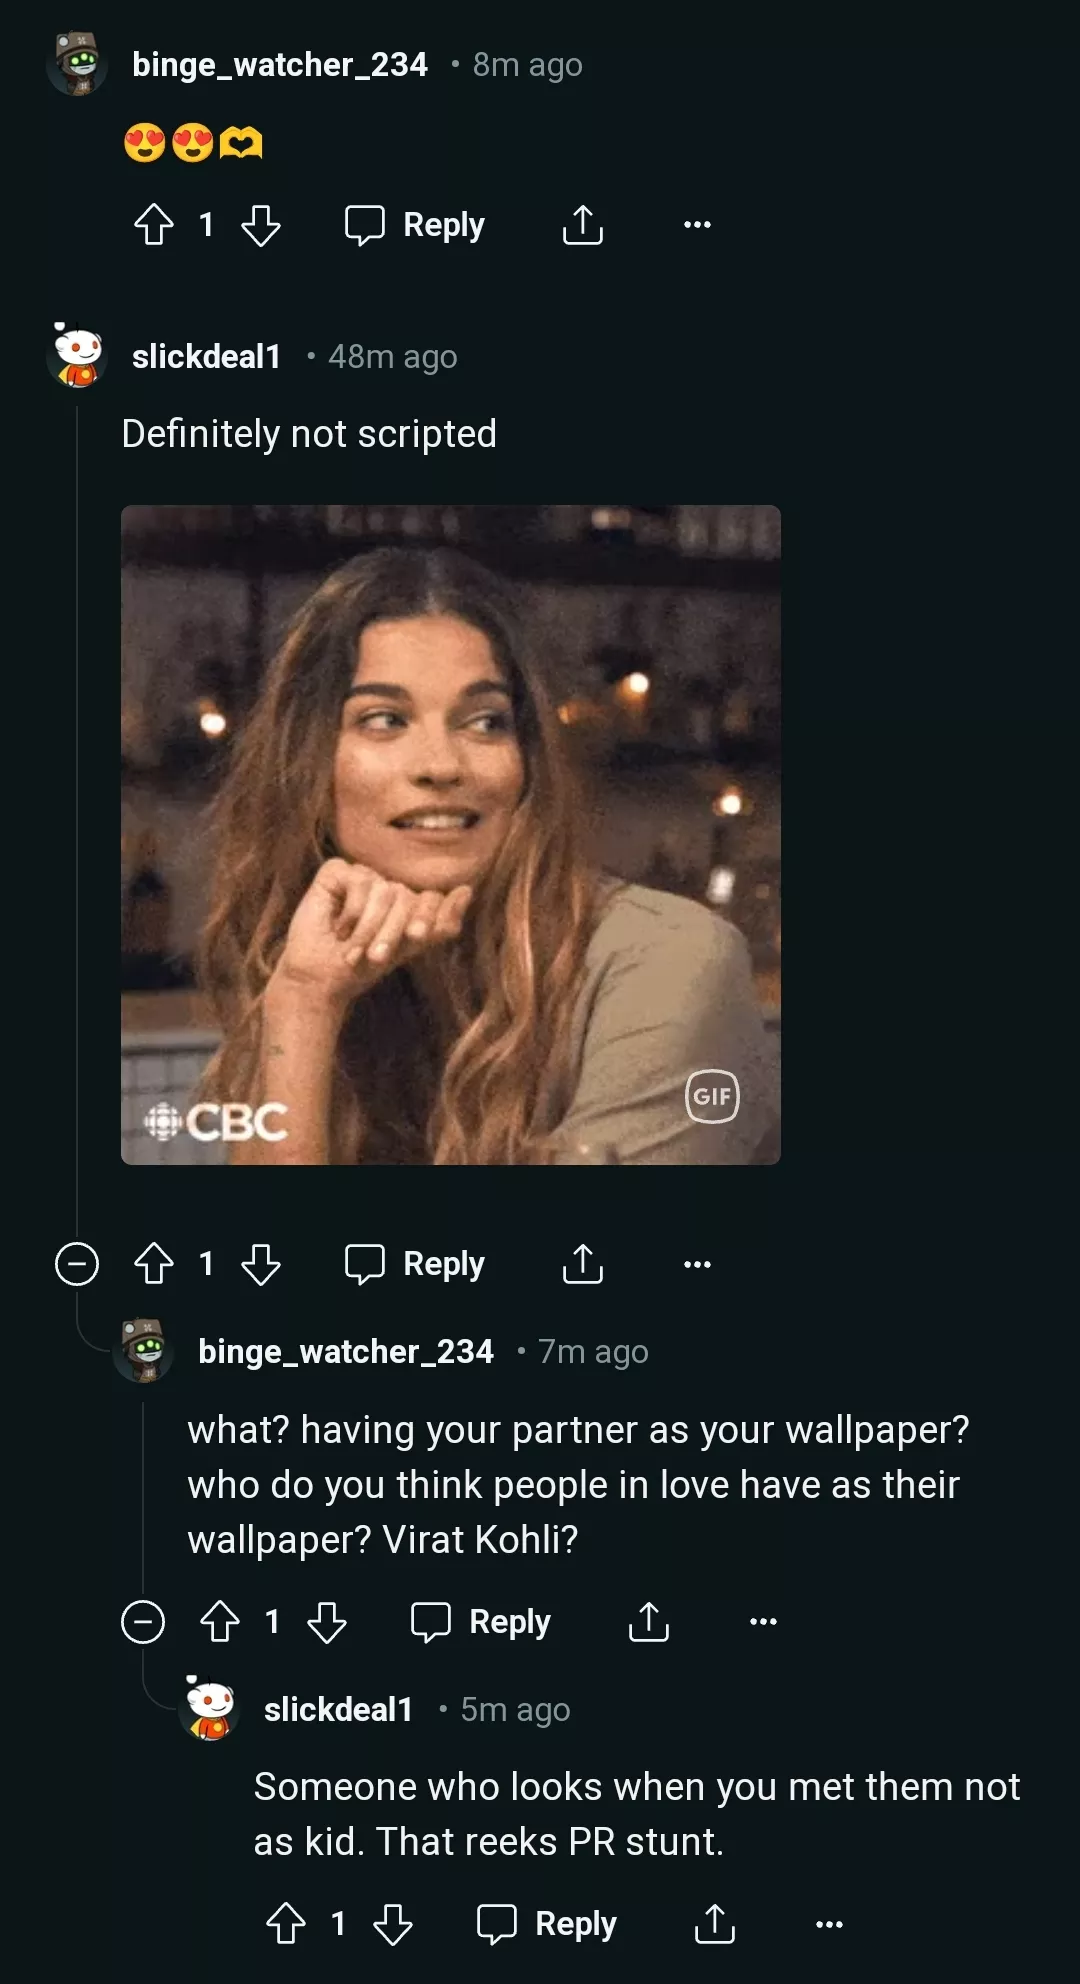Open more options for emoji comment
The image size is (1080, 1984).
(x=697, y=225)
